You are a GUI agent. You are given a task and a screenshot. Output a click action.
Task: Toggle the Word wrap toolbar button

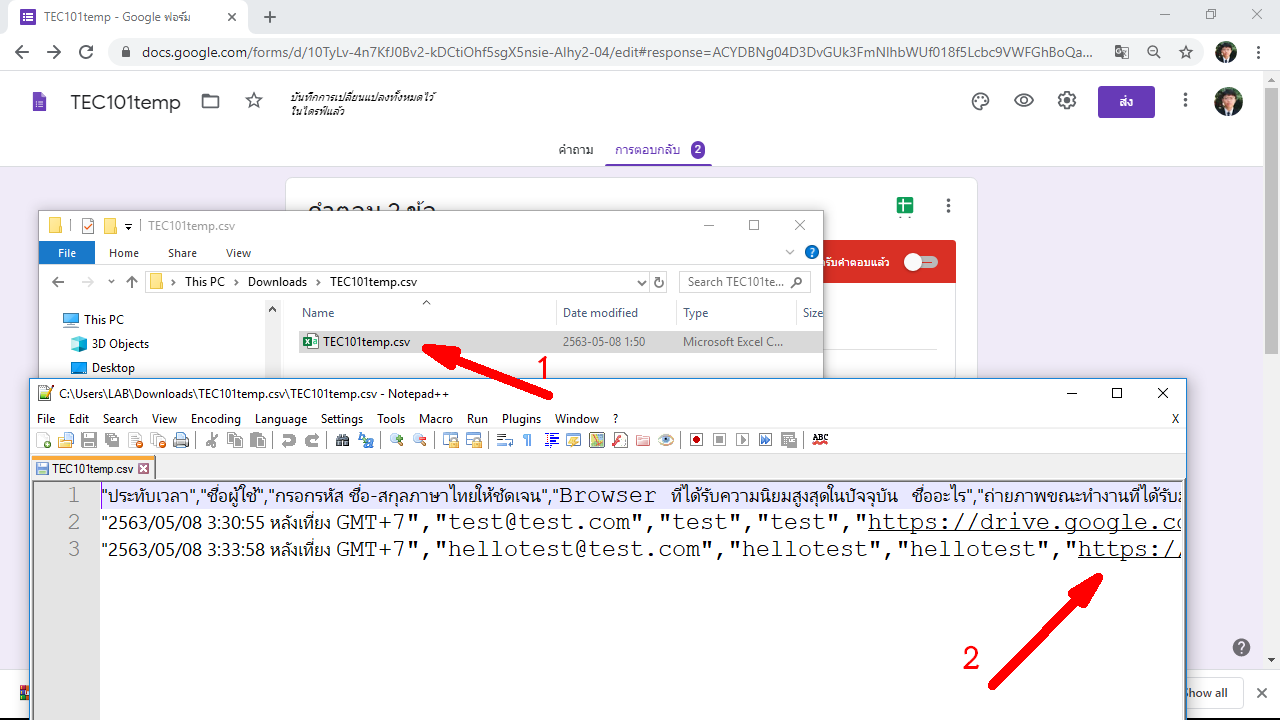(505, 440)
